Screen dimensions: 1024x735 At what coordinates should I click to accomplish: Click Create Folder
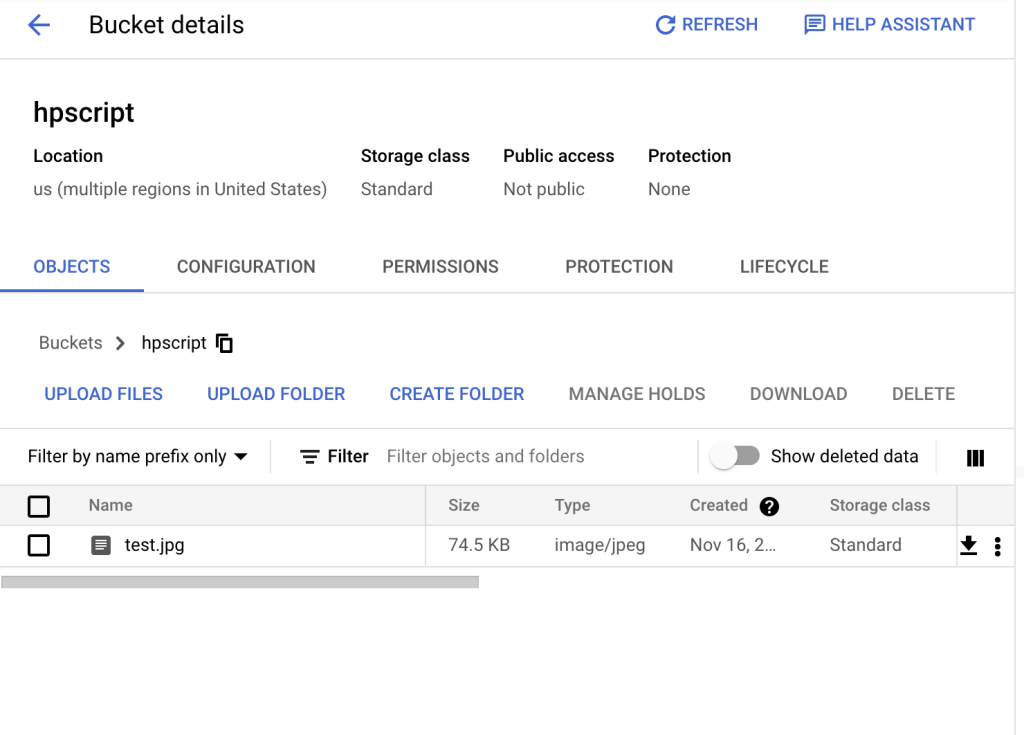coord(456,394)
